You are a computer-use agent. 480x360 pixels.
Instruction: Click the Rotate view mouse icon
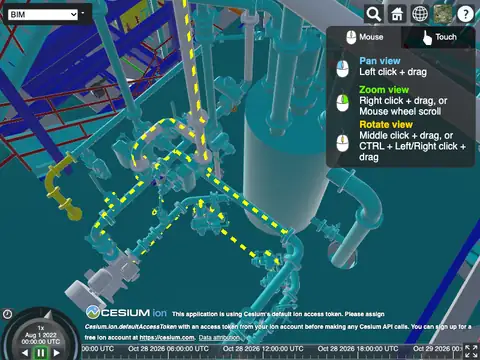click(343, 143)
